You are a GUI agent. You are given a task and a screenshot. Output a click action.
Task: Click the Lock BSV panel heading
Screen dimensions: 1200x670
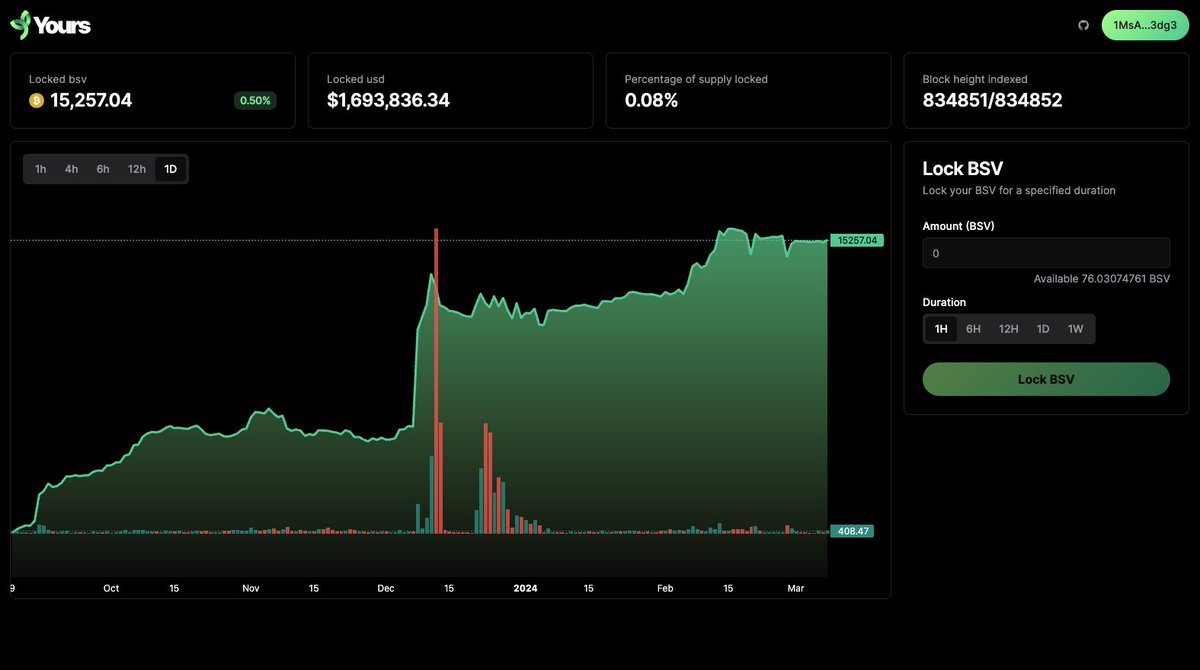[962, 168]
